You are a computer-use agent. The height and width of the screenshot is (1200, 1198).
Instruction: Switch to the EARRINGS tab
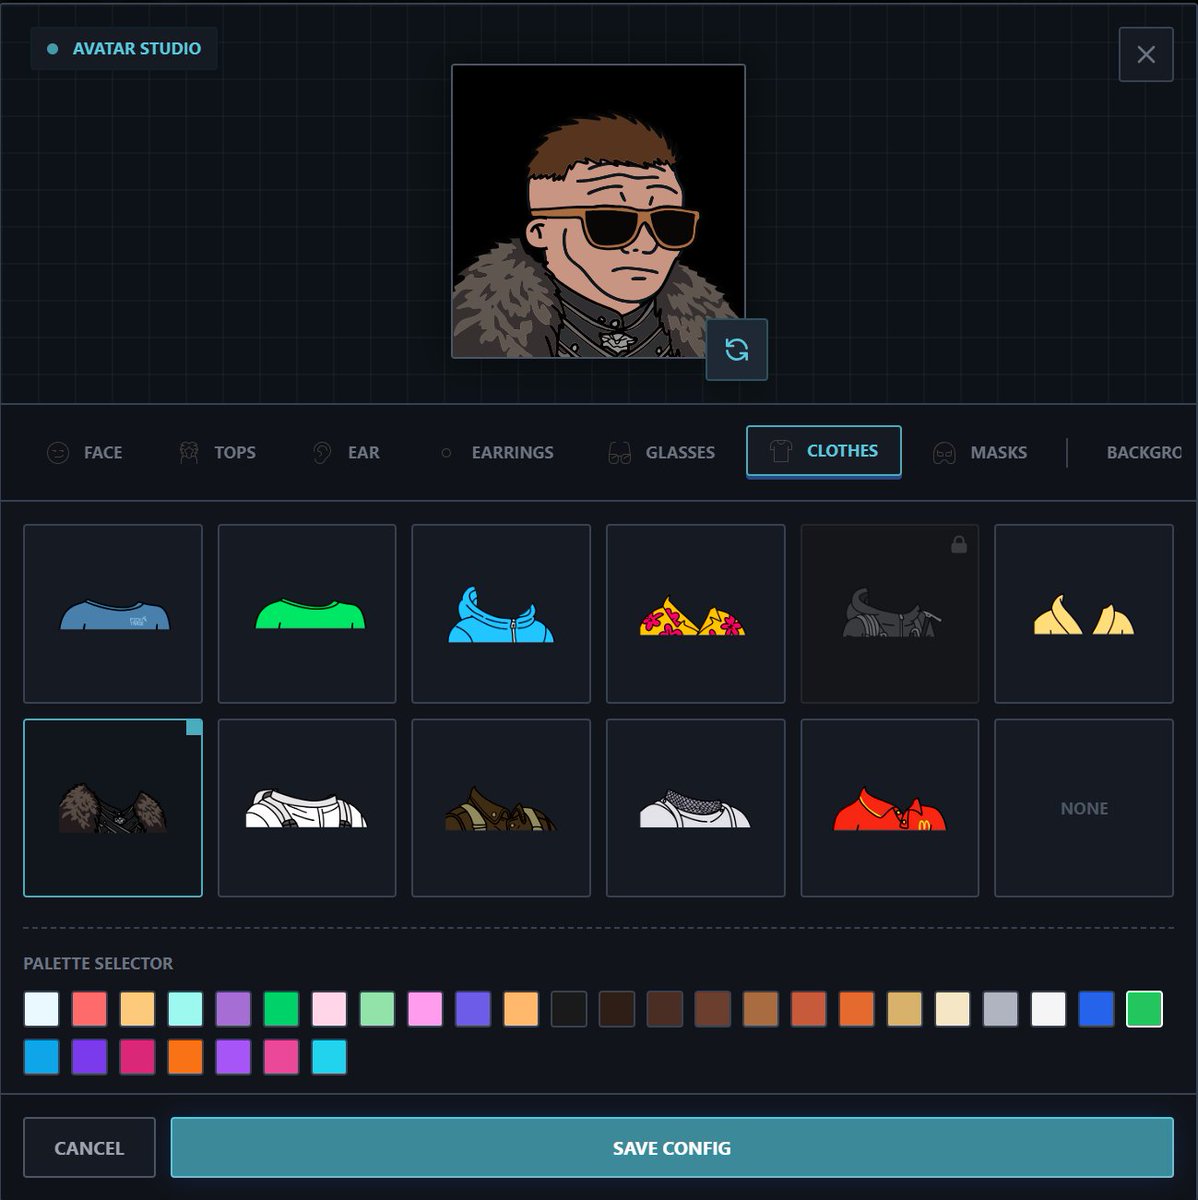point(497,452)
